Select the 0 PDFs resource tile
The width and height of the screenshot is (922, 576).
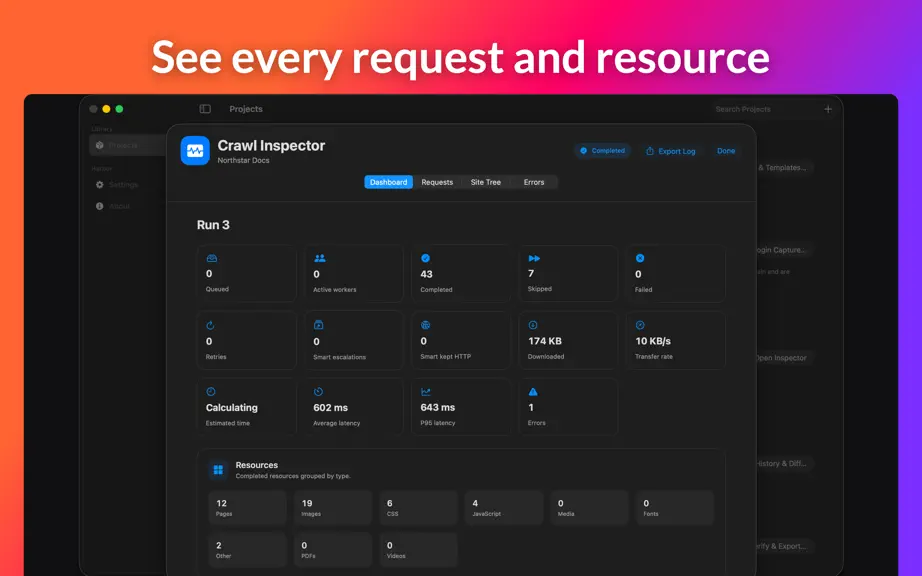click(333, 550)
